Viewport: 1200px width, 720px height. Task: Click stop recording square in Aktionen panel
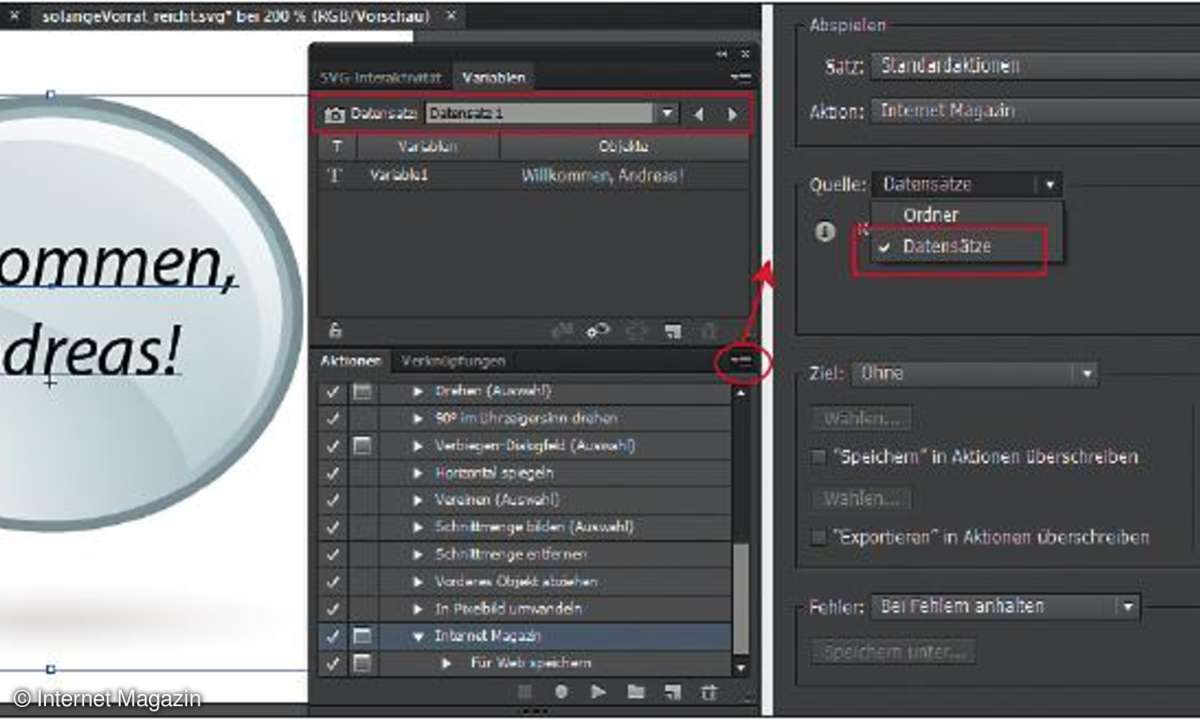[525, 691]
